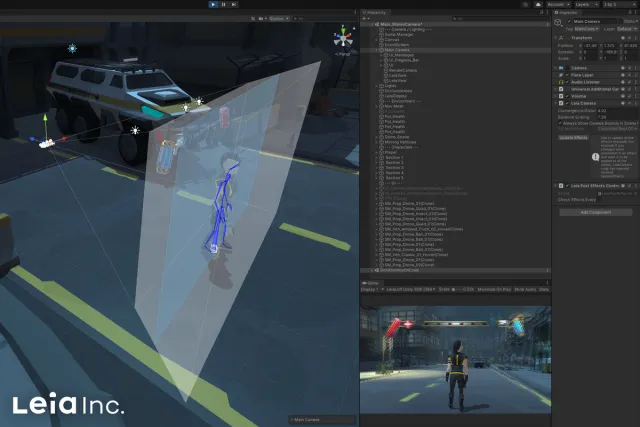
Task: Toggle the Flare Layer component checkbox
Action: click(x=567, y=75)
